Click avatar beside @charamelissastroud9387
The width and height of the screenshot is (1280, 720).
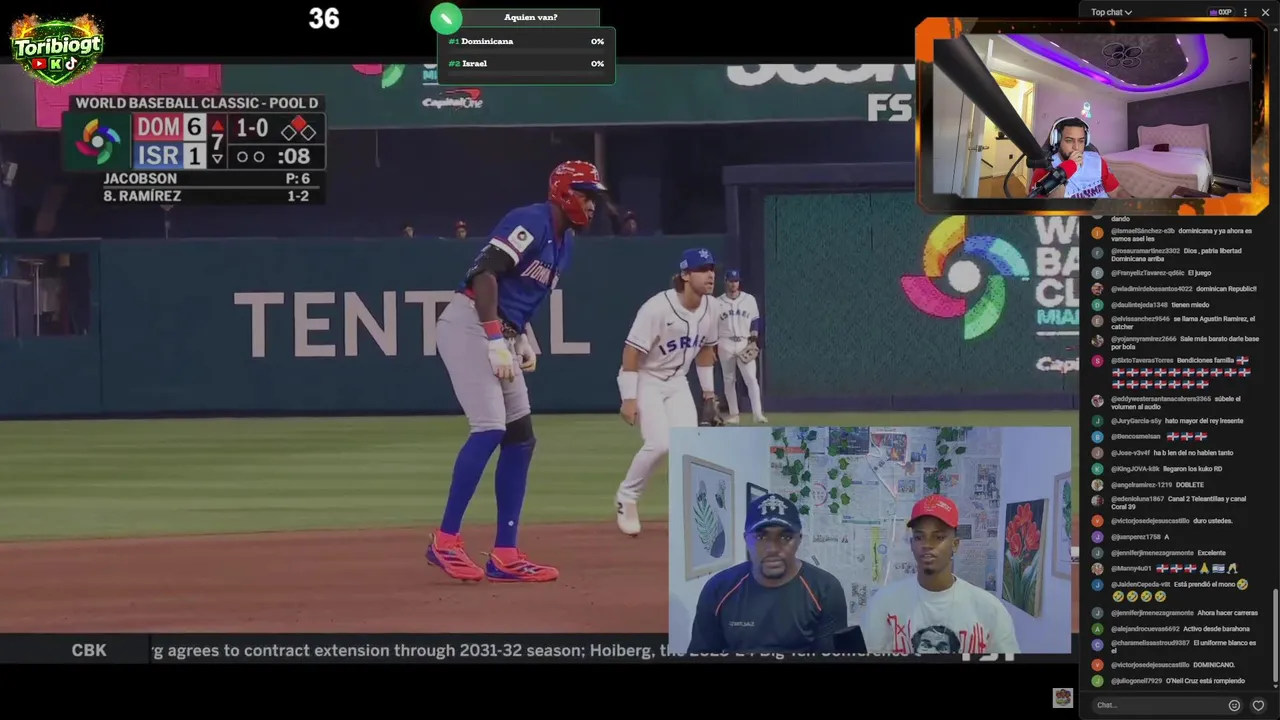click(1097, 645)
